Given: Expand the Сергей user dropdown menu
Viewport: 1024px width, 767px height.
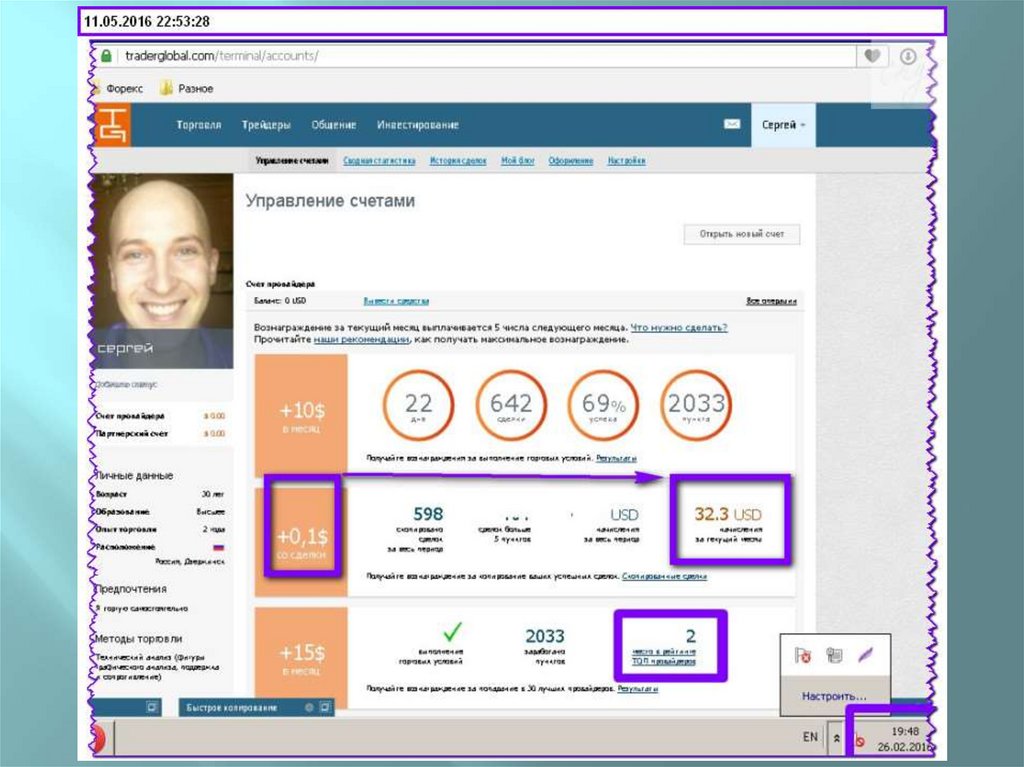Looking at the screenshot, I should coord(784,125).
